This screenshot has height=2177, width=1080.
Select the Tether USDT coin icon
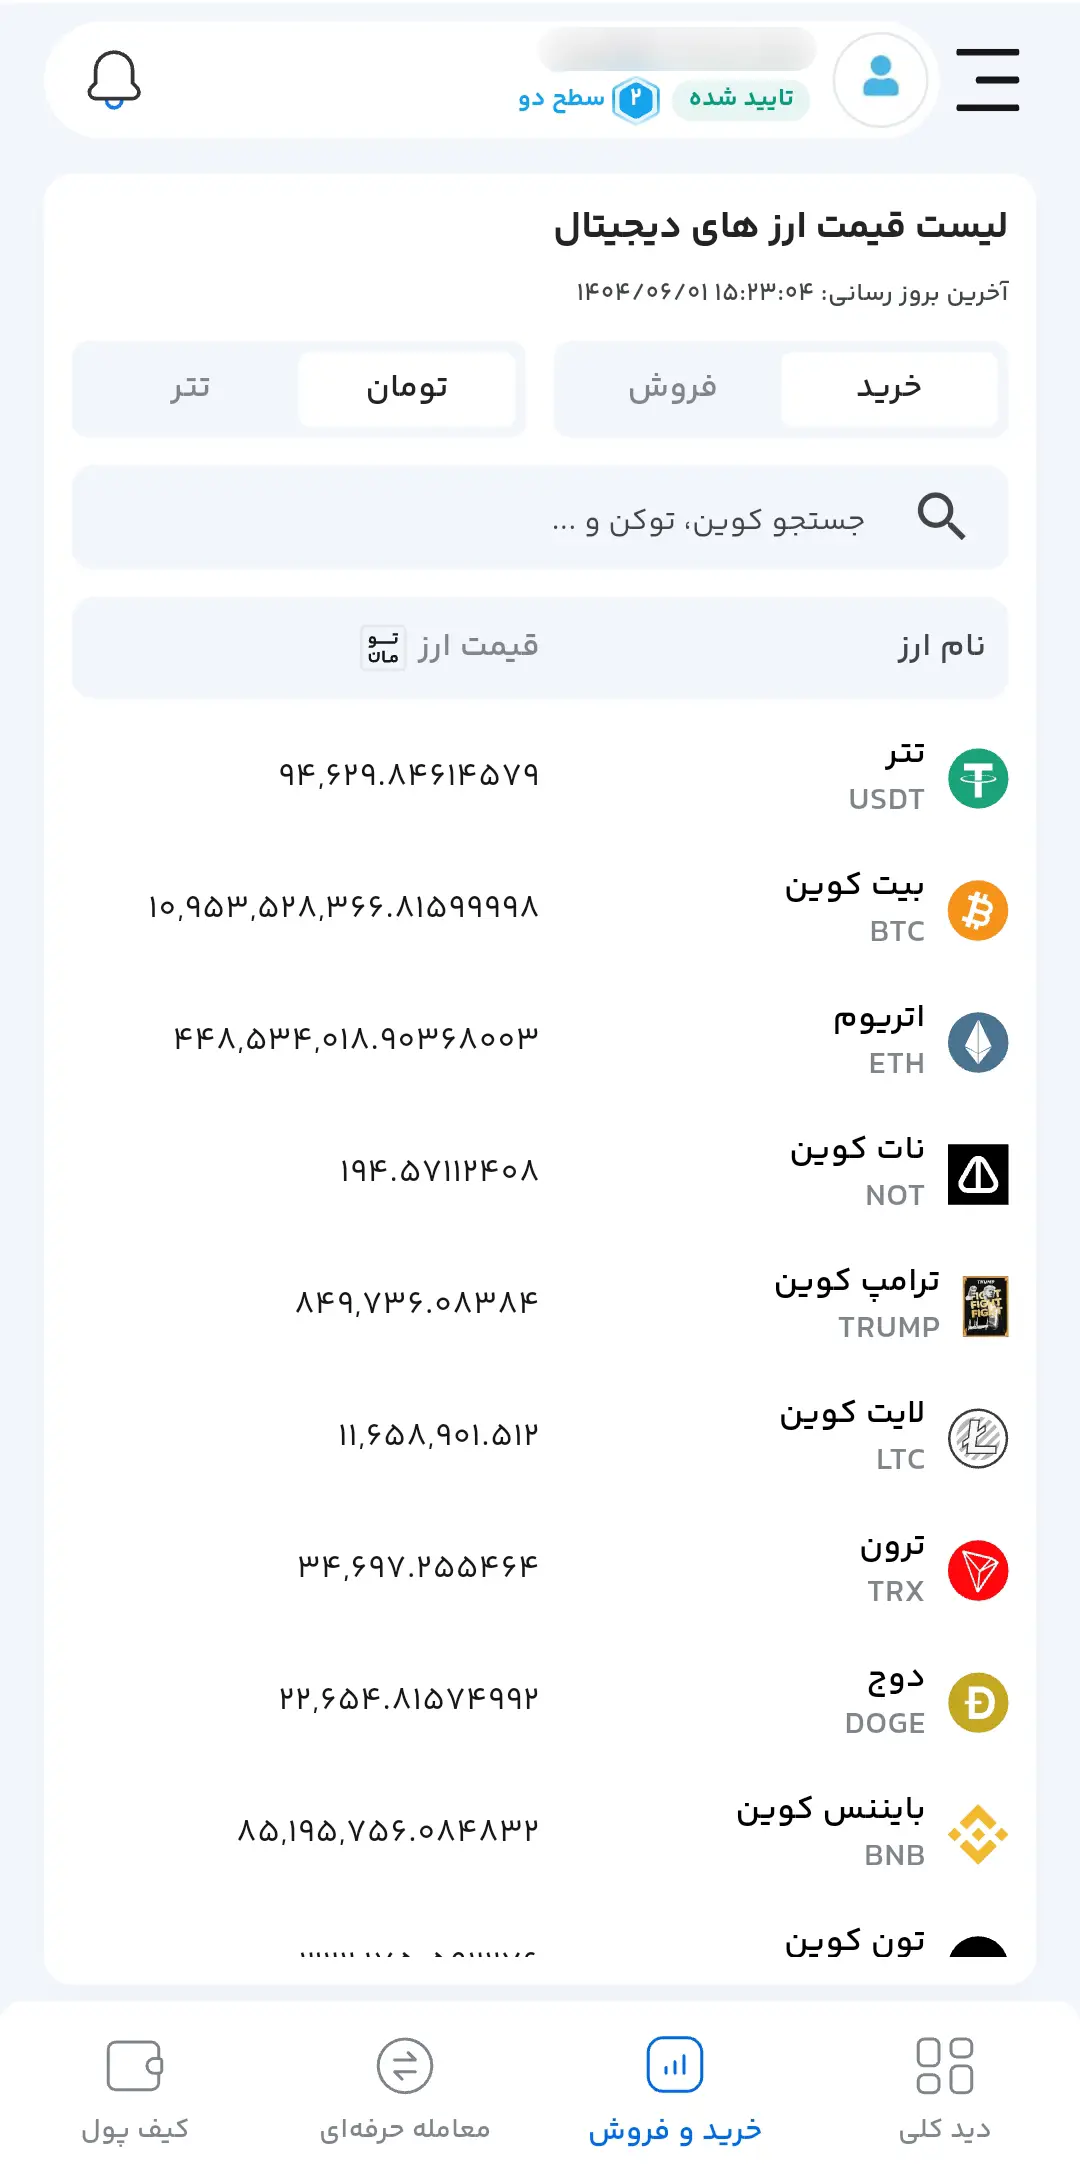pyautogui.click(x=977, y=778)
